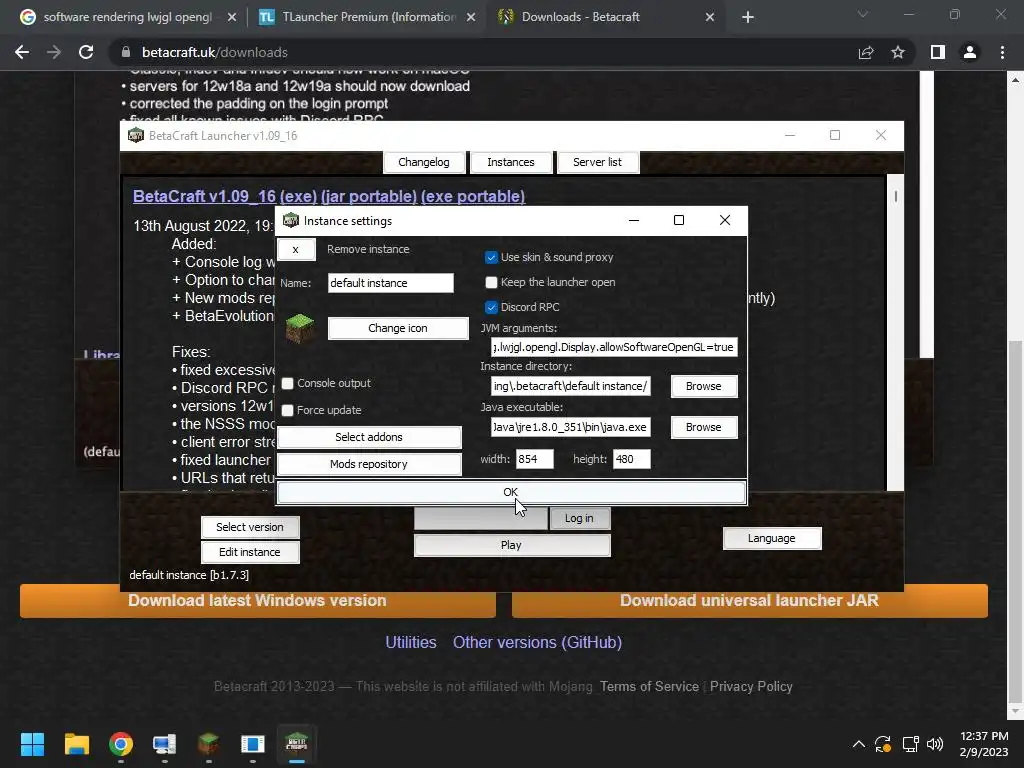The image size is (1024, 768).
Task: Show hidden tray icons chevron
Action: 859,744
